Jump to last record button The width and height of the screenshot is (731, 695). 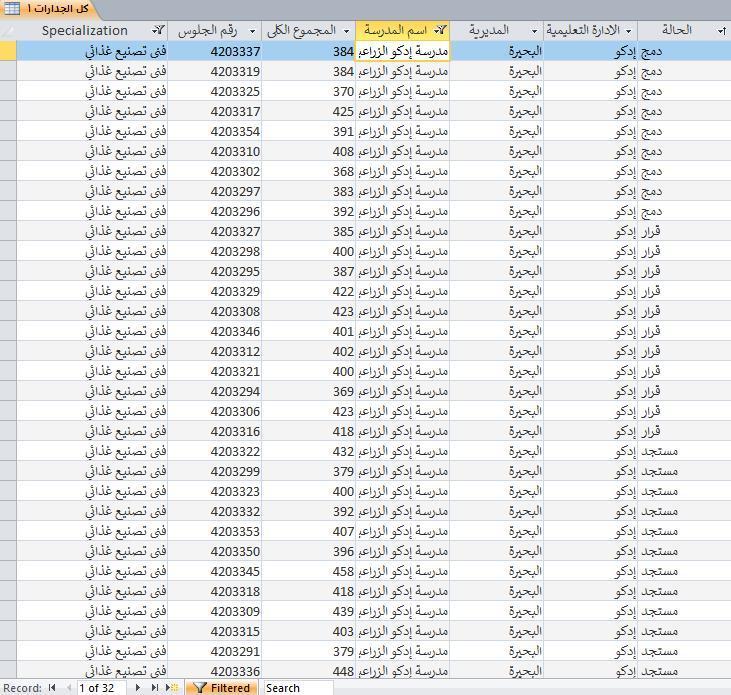point(154,688)
